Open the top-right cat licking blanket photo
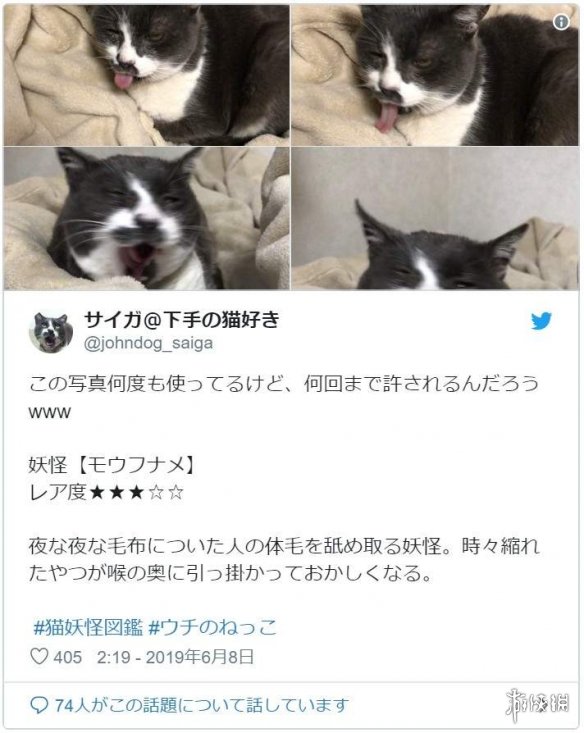Viewport: 584px width, 733px height. (x=435, y=75)
